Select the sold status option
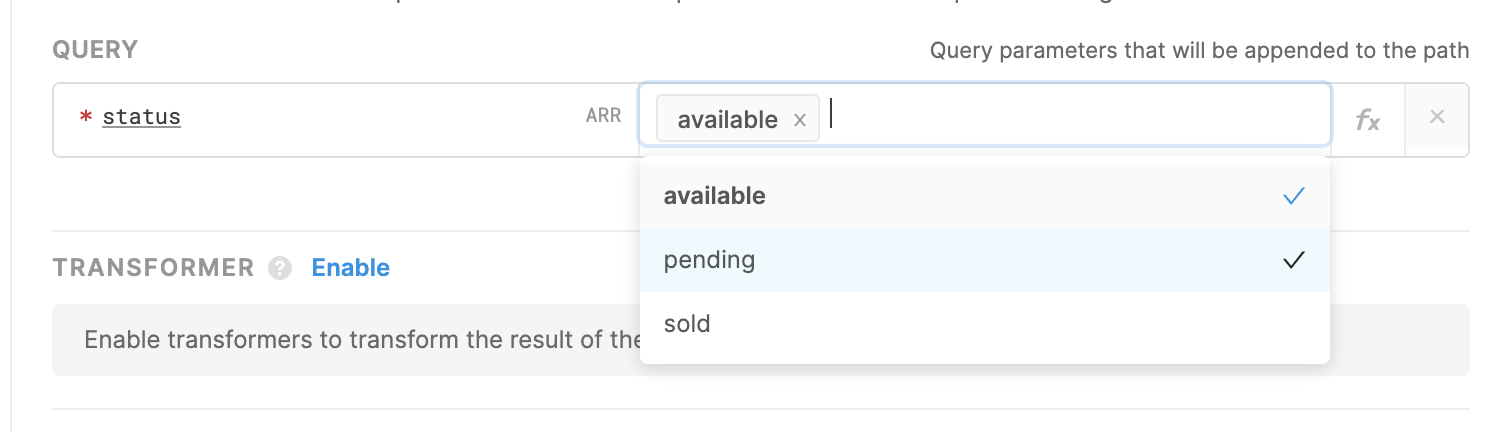The image size is (1502, 432). click(x=985, y=324)
